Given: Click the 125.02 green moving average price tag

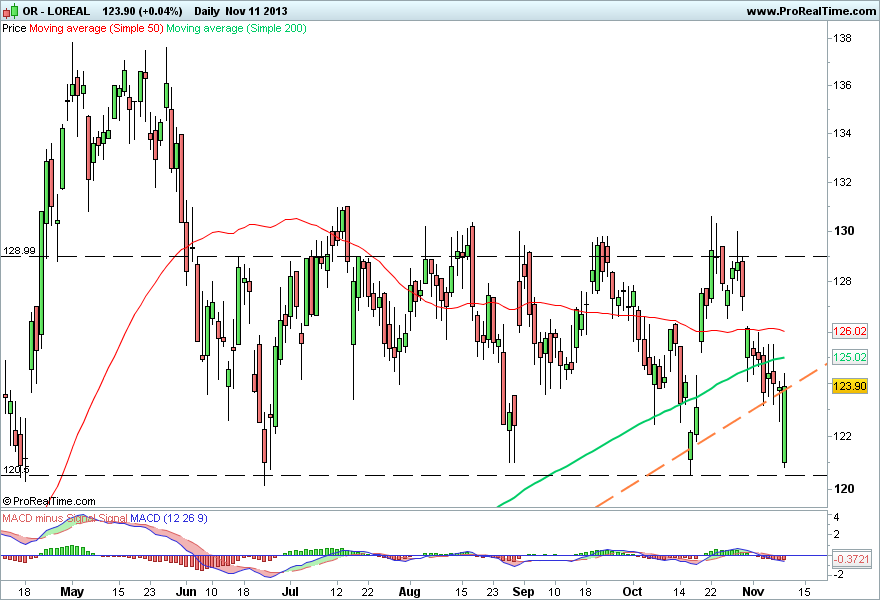Looking at the screenshot, I should point(850,357).
